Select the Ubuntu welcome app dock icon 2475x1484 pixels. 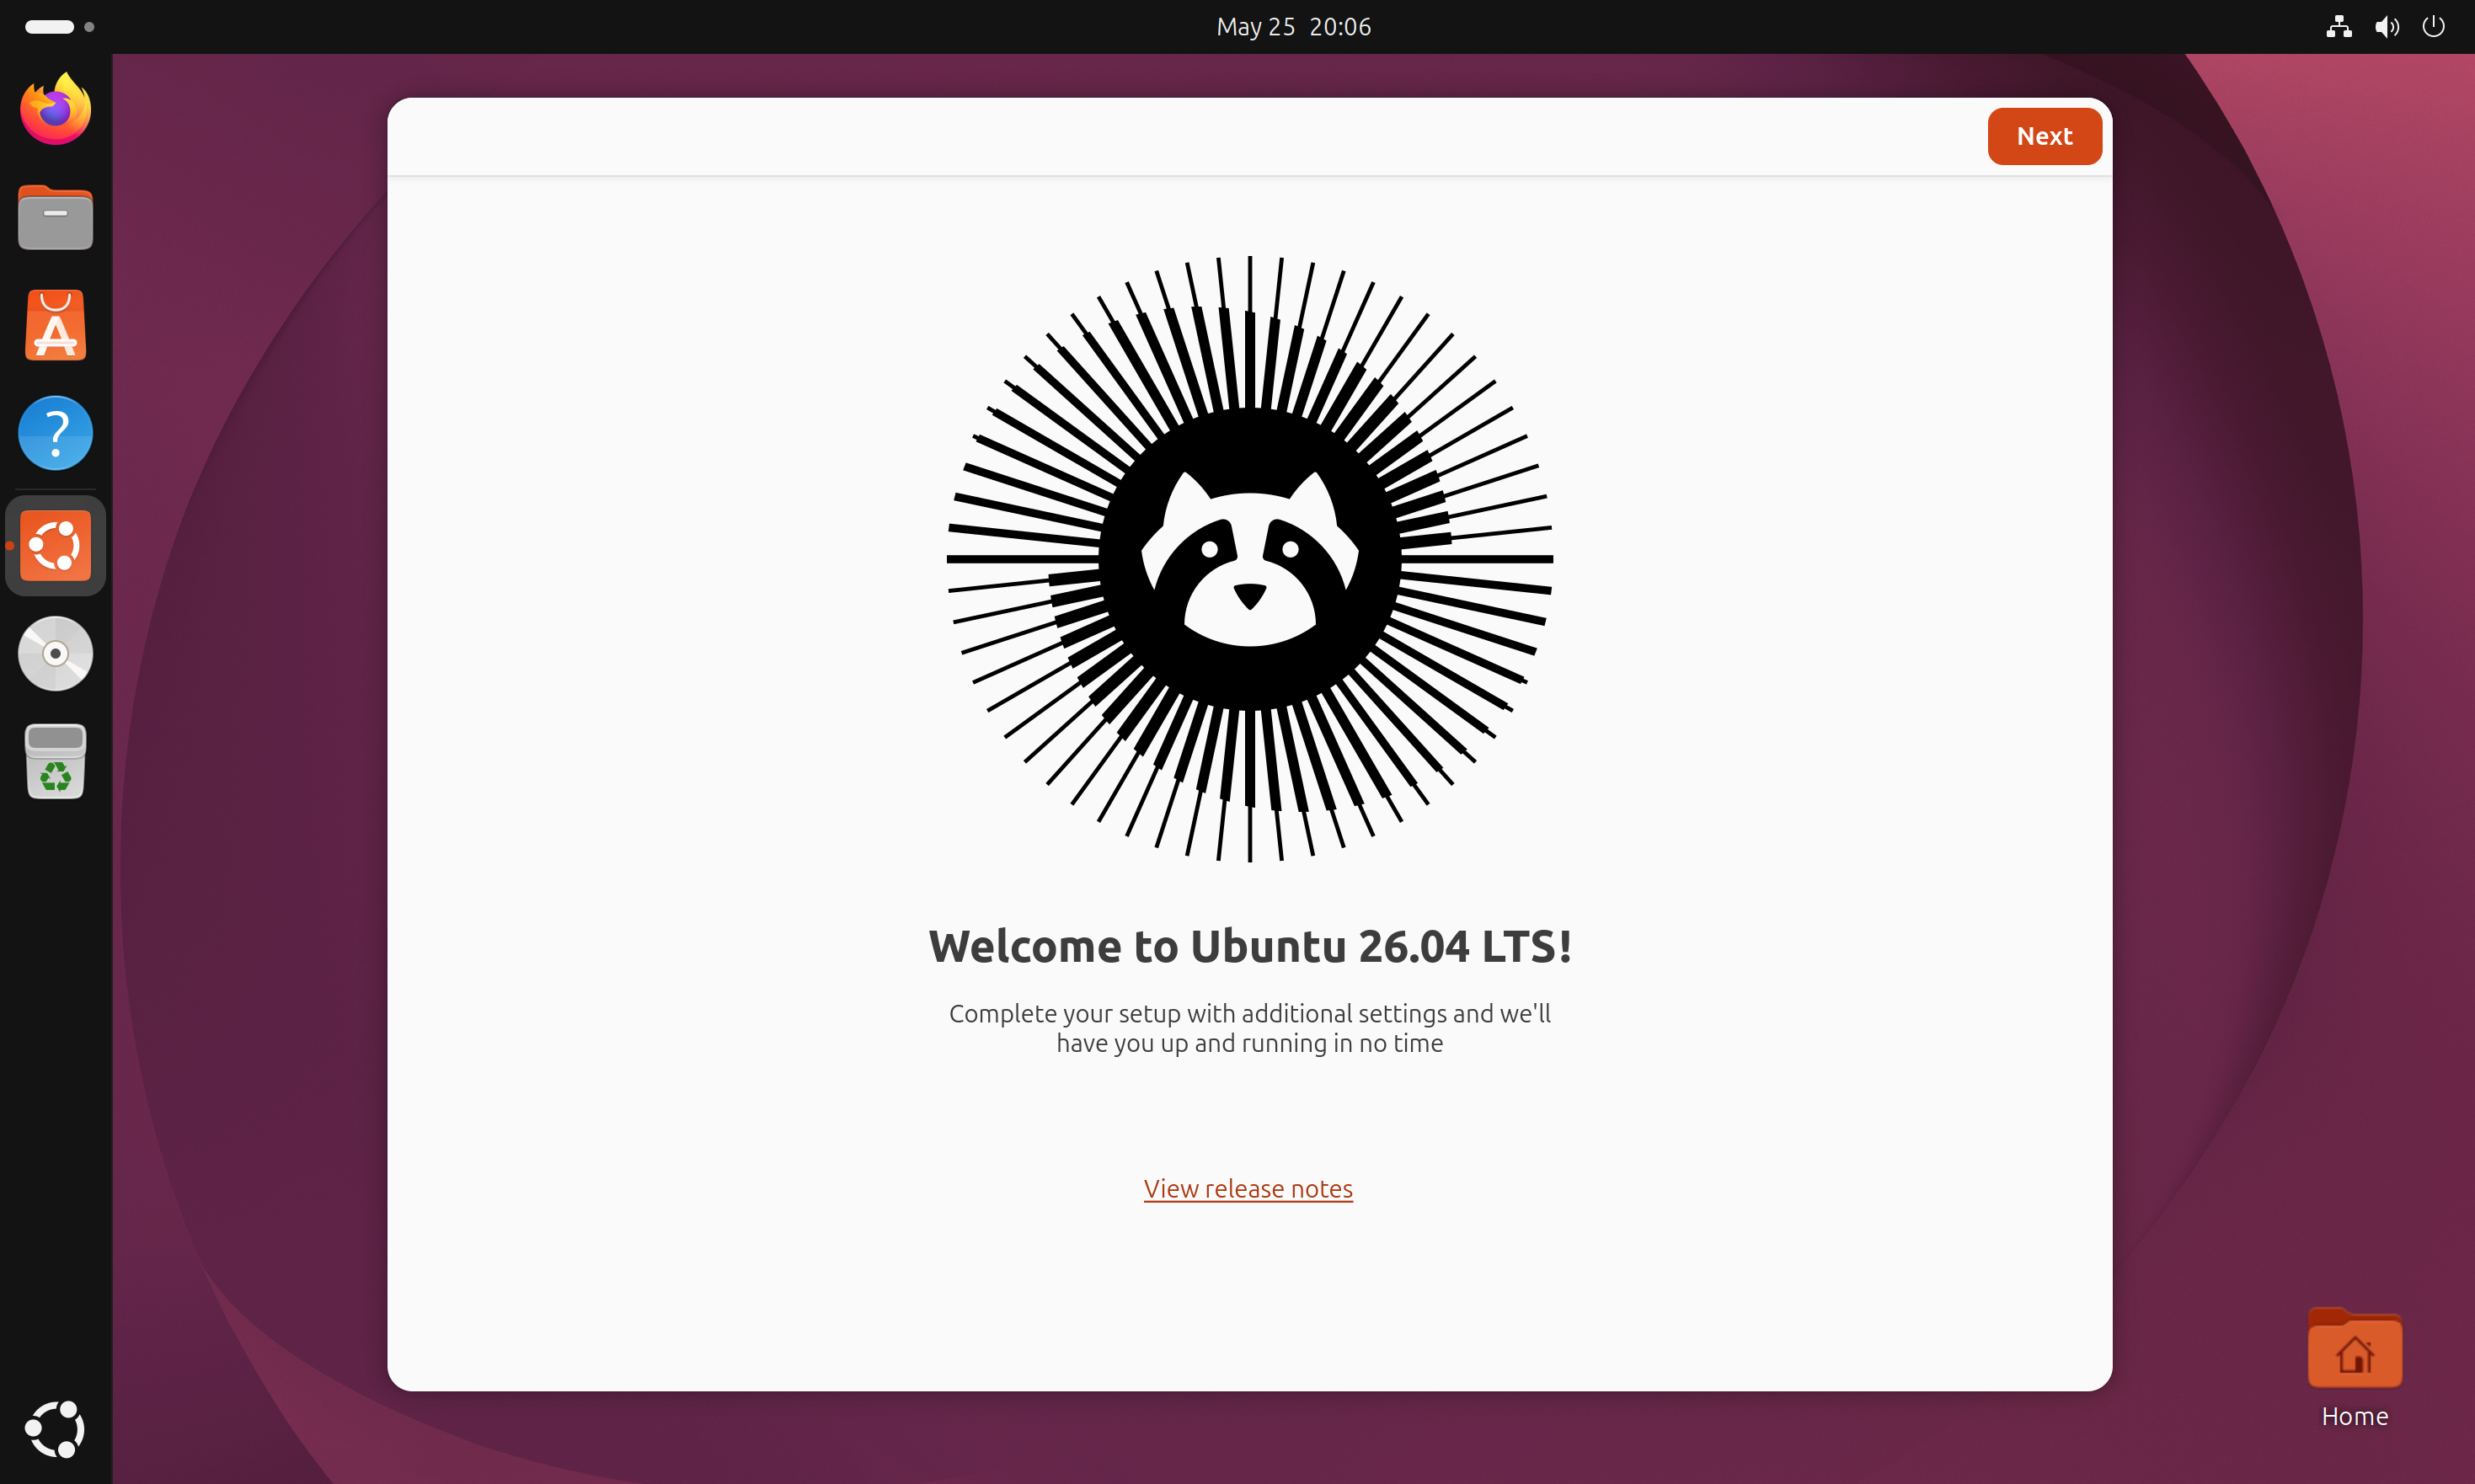tap(56, 545)
